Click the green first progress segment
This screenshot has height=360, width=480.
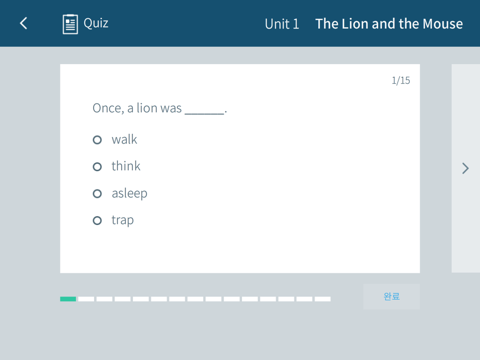coord(68,299)
